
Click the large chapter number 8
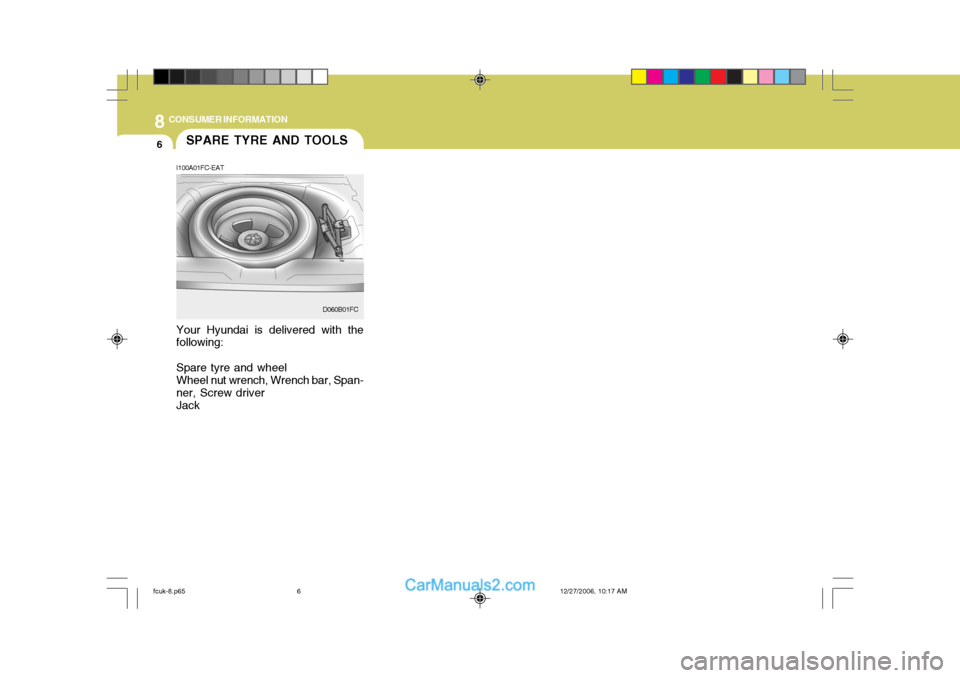pyautogui.click(x=159, y=121)
